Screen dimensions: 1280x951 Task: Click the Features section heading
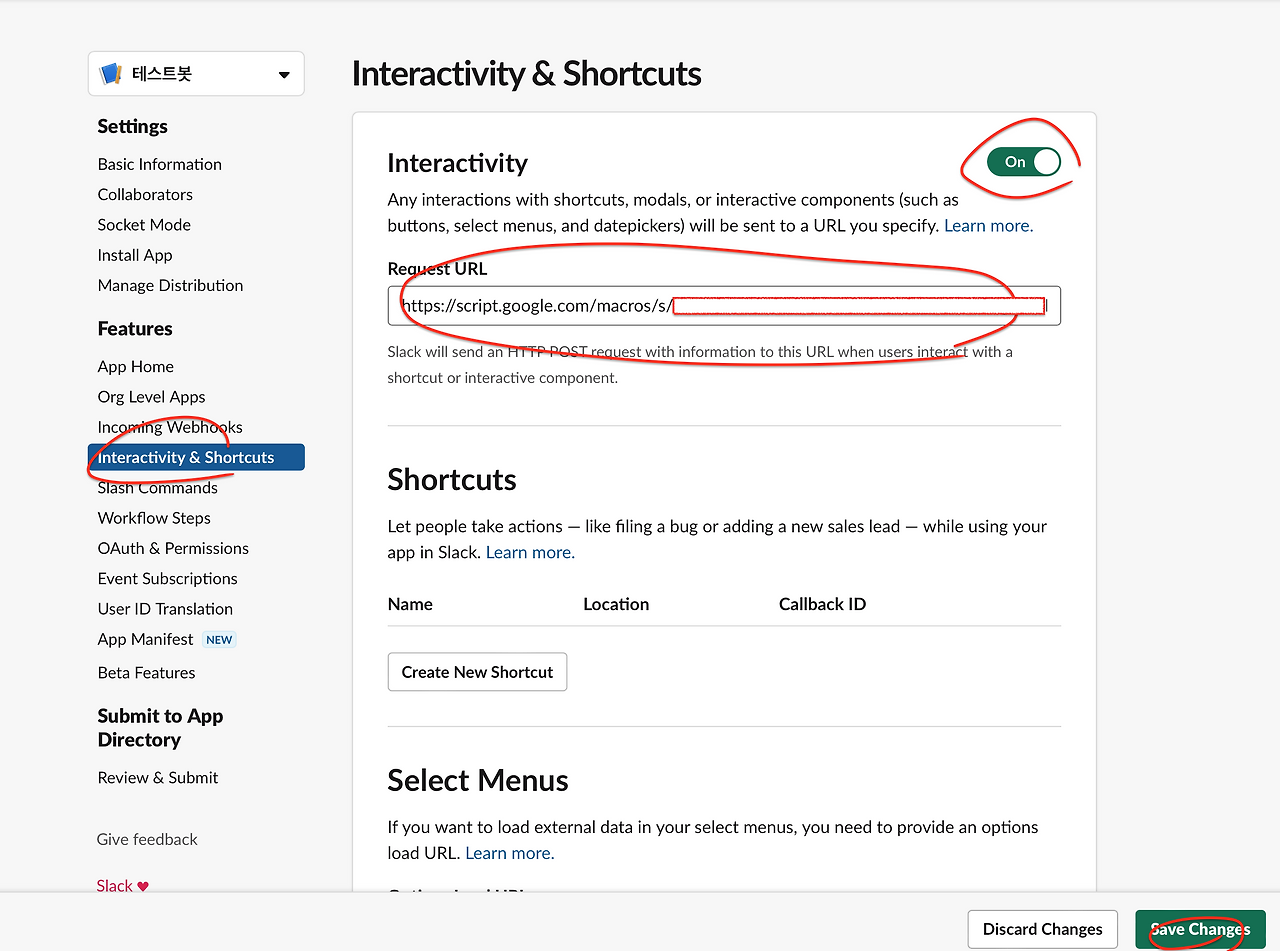(135, 329)
